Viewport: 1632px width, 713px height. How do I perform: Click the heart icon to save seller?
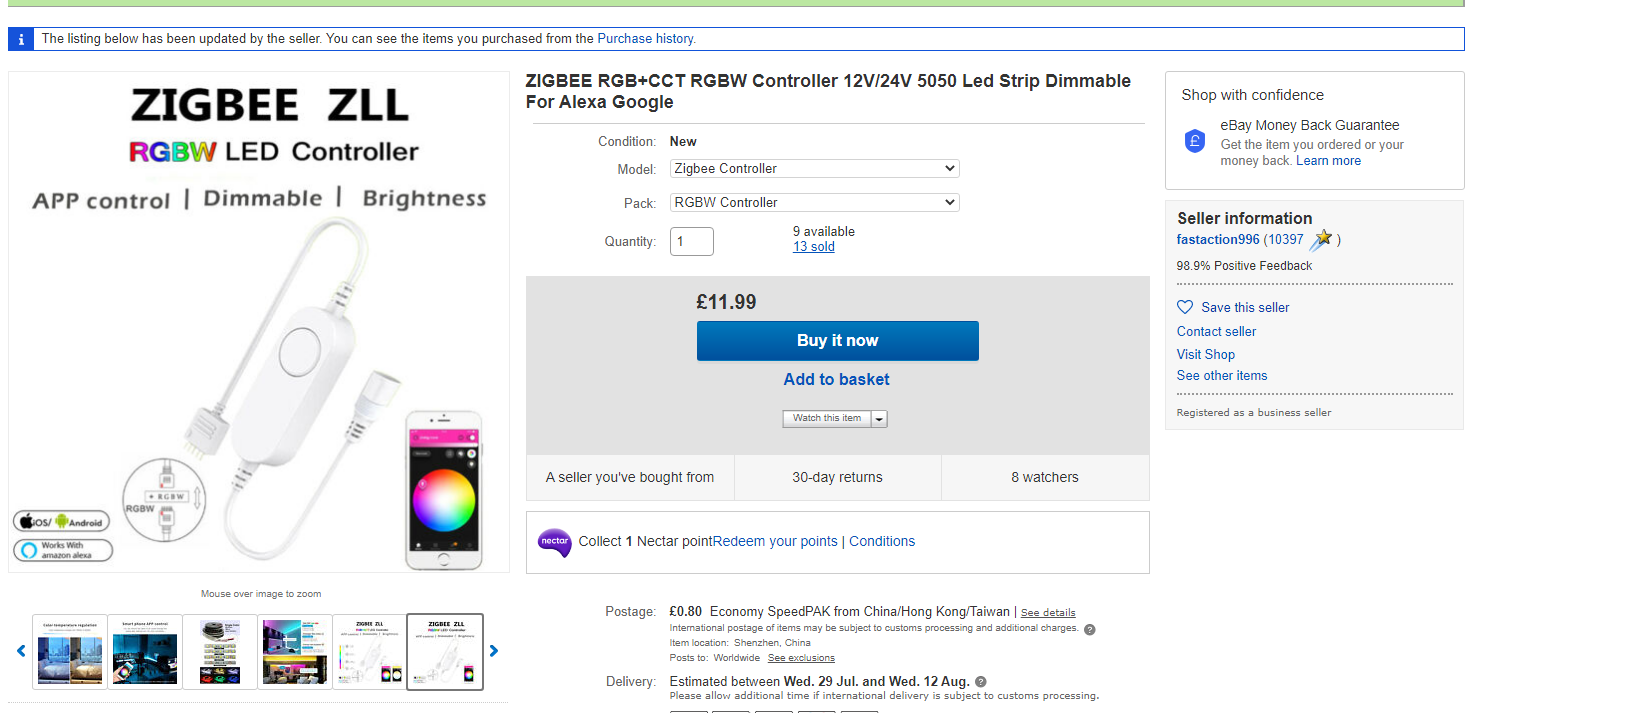pyautogui.click(x=1185, y=307)
